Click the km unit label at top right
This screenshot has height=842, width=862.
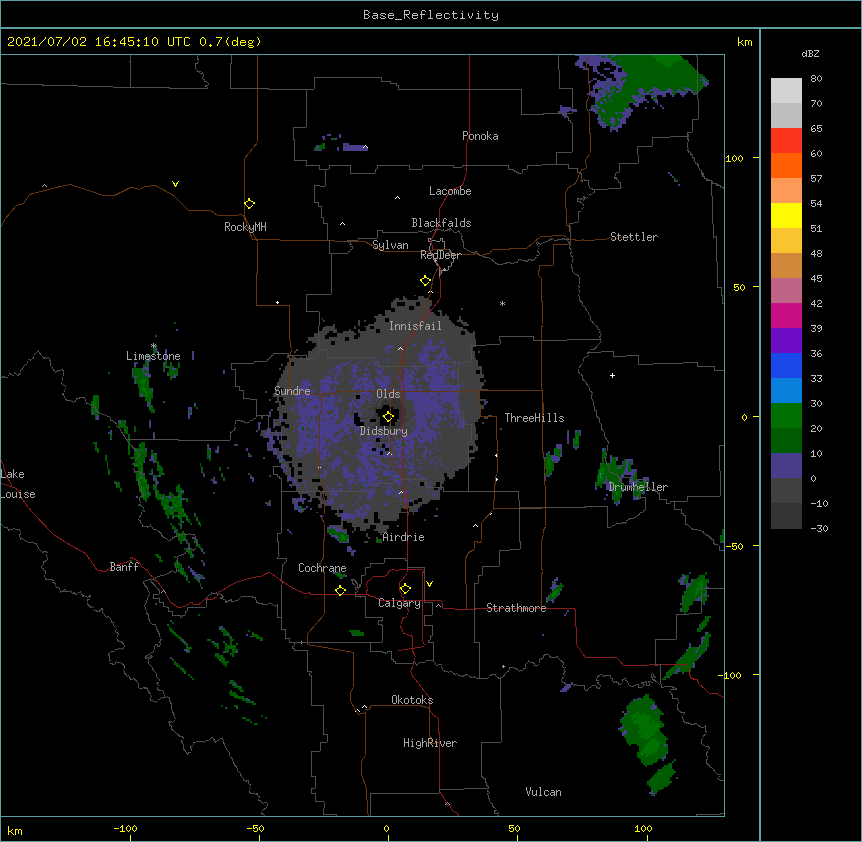744,42
